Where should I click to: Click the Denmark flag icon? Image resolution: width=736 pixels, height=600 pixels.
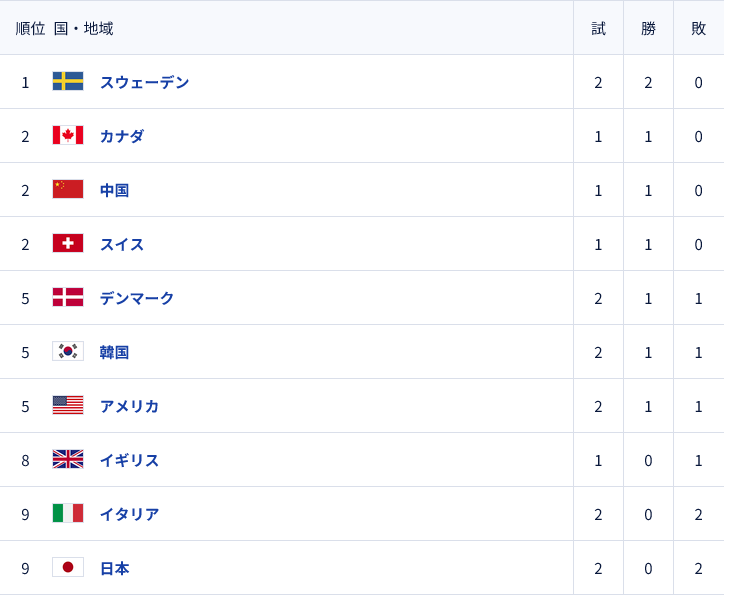pyautogui.click(x=68, y=297)
